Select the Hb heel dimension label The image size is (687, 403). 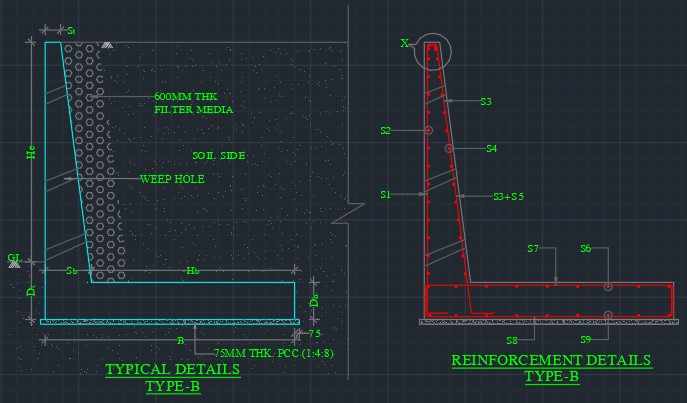pyautogui.click(x=193, y=271)
